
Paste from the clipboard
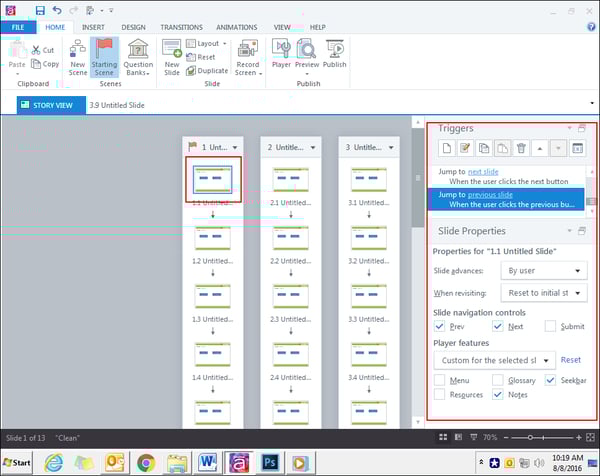pos(17,57)
